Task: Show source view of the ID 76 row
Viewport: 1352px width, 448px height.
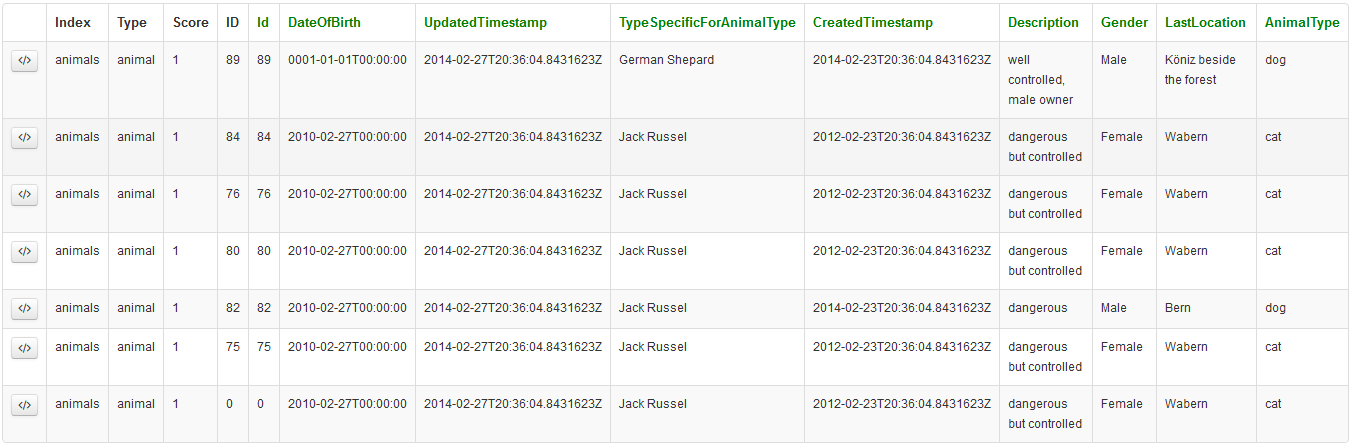Action: coord(25,195)
